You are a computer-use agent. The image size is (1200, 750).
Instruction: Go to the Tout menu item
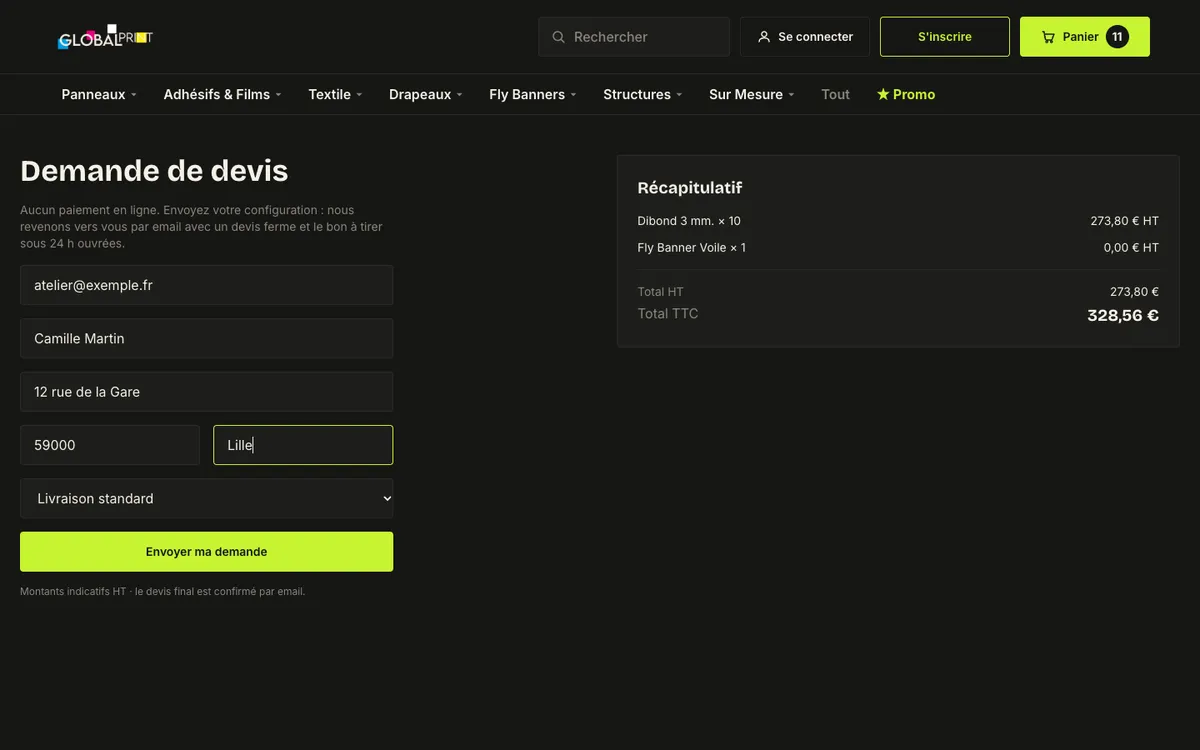point(835,94)
